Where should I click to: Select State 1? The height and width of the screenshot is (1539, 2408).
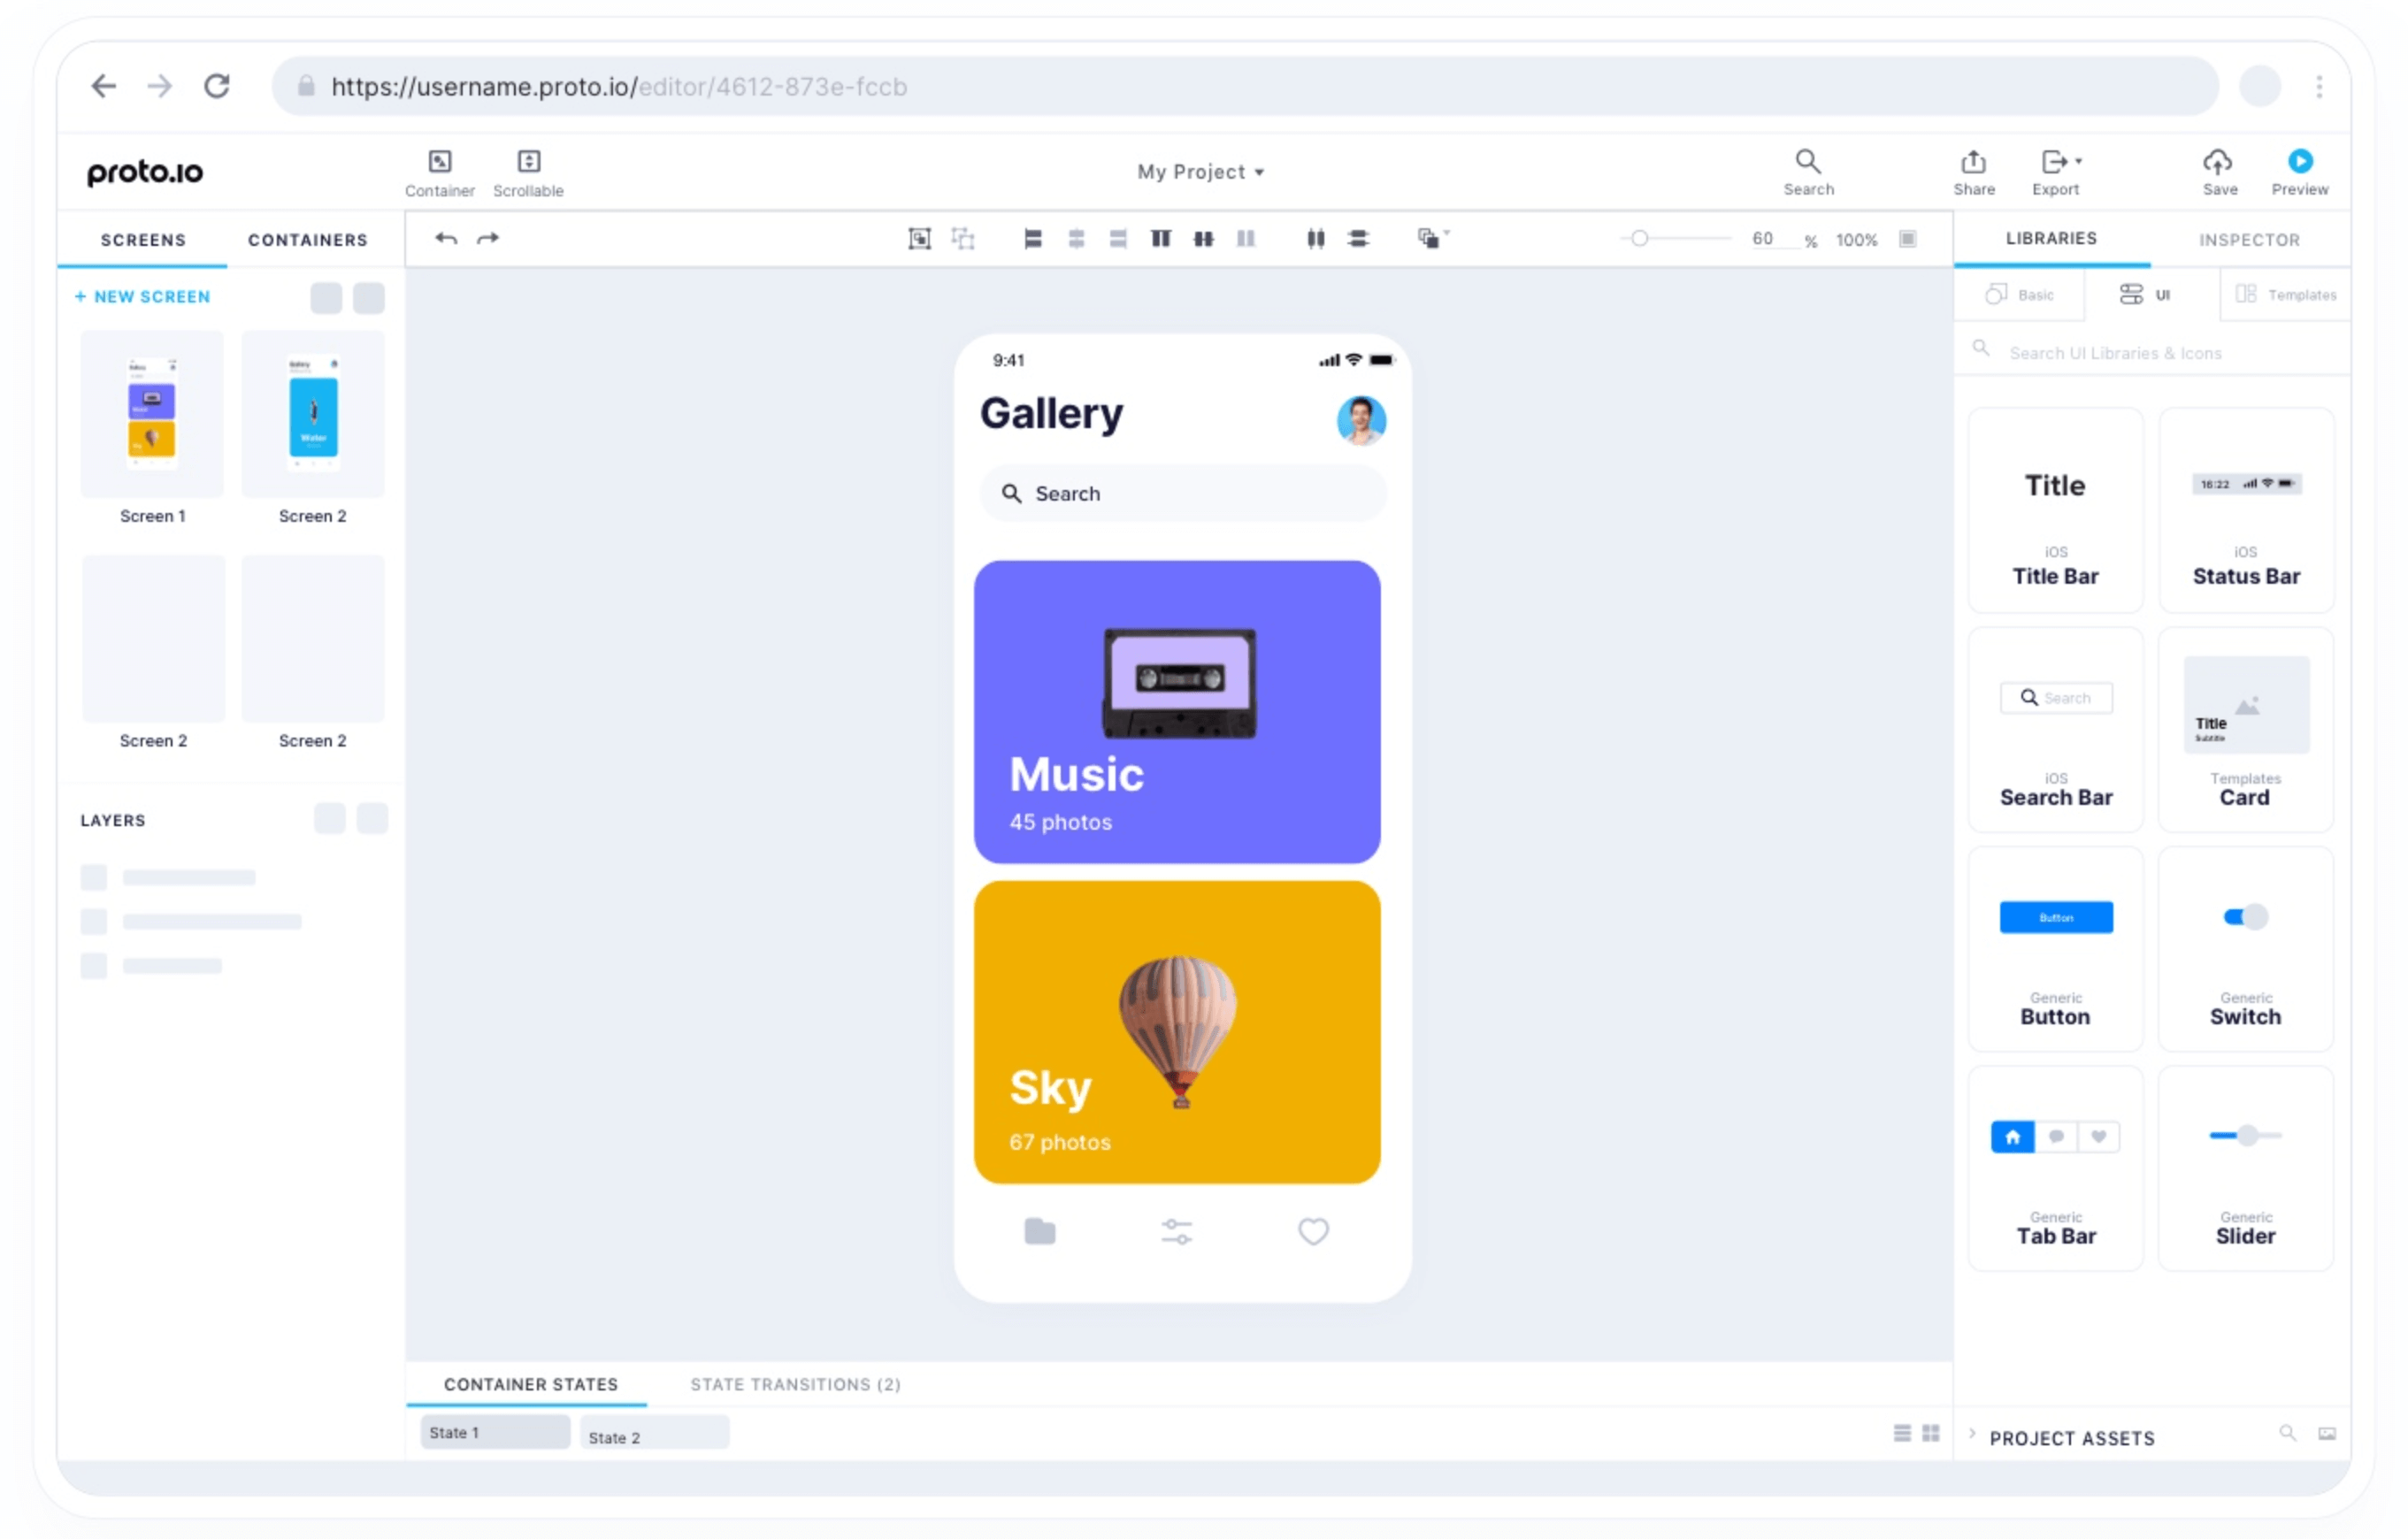point(495,1433)
